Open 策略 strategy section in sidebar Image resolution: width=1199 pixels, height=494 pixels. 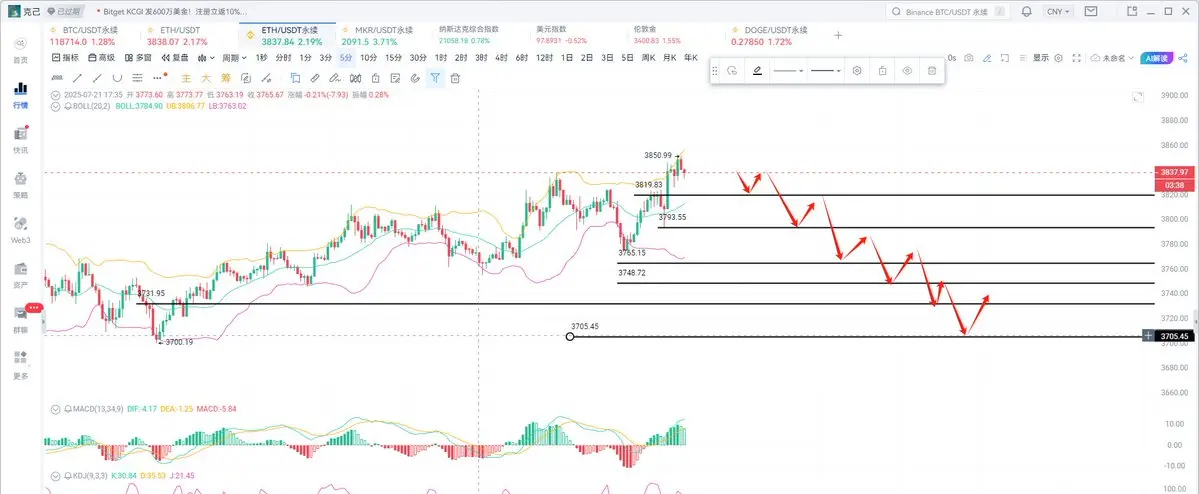pyautogui.click(x=21, y=185)
